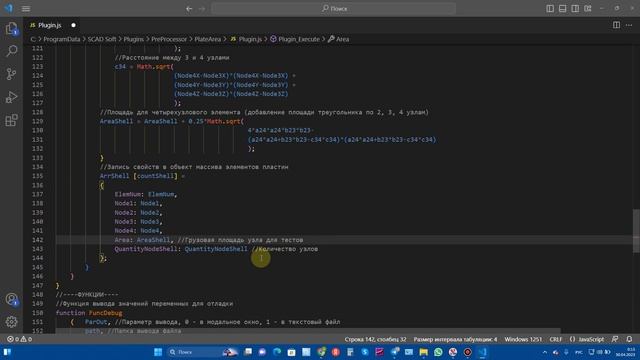Viewport: 640px width, 360px height.
Task: Open the Search view in activity bar
Action: pyautogui.click(x=11, y=51)
